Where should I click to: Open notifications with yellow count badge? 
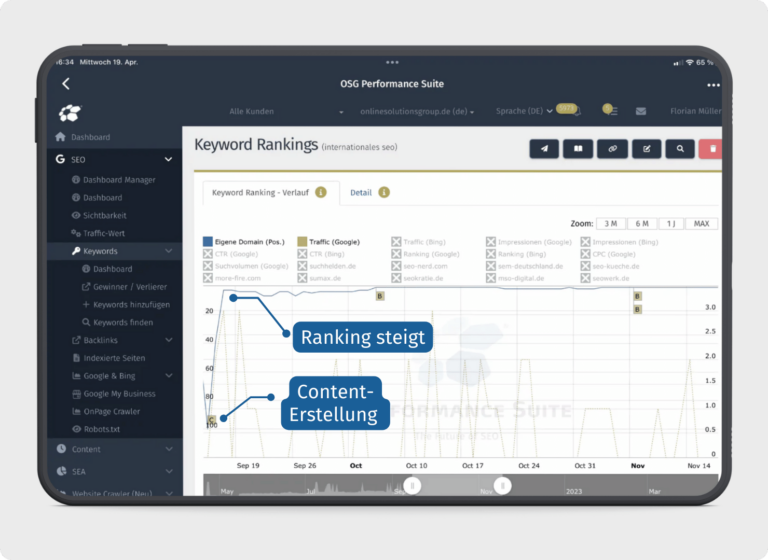coord(569,109)
